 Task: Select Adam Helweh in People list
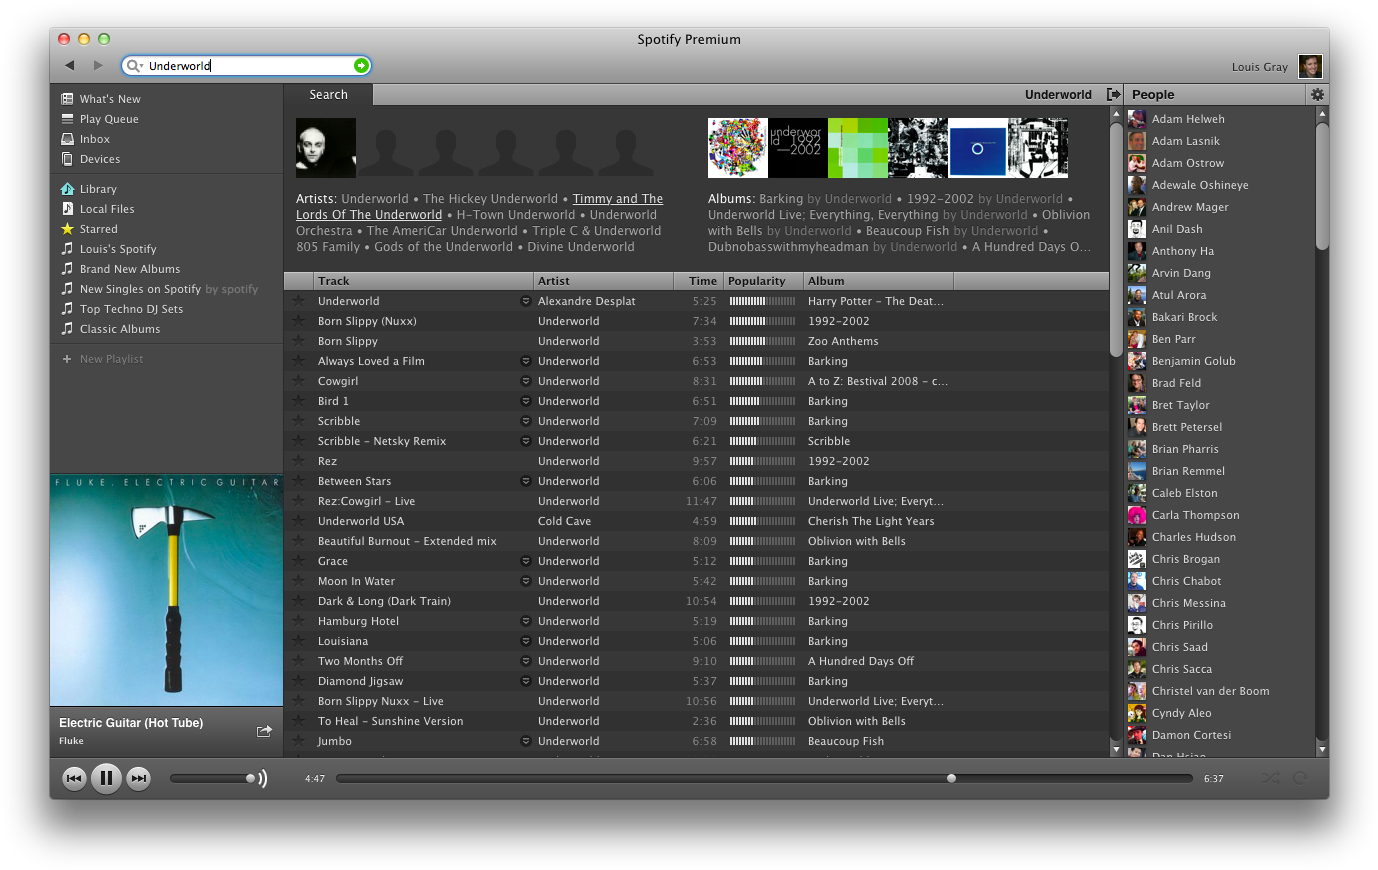coord(1188,119)
